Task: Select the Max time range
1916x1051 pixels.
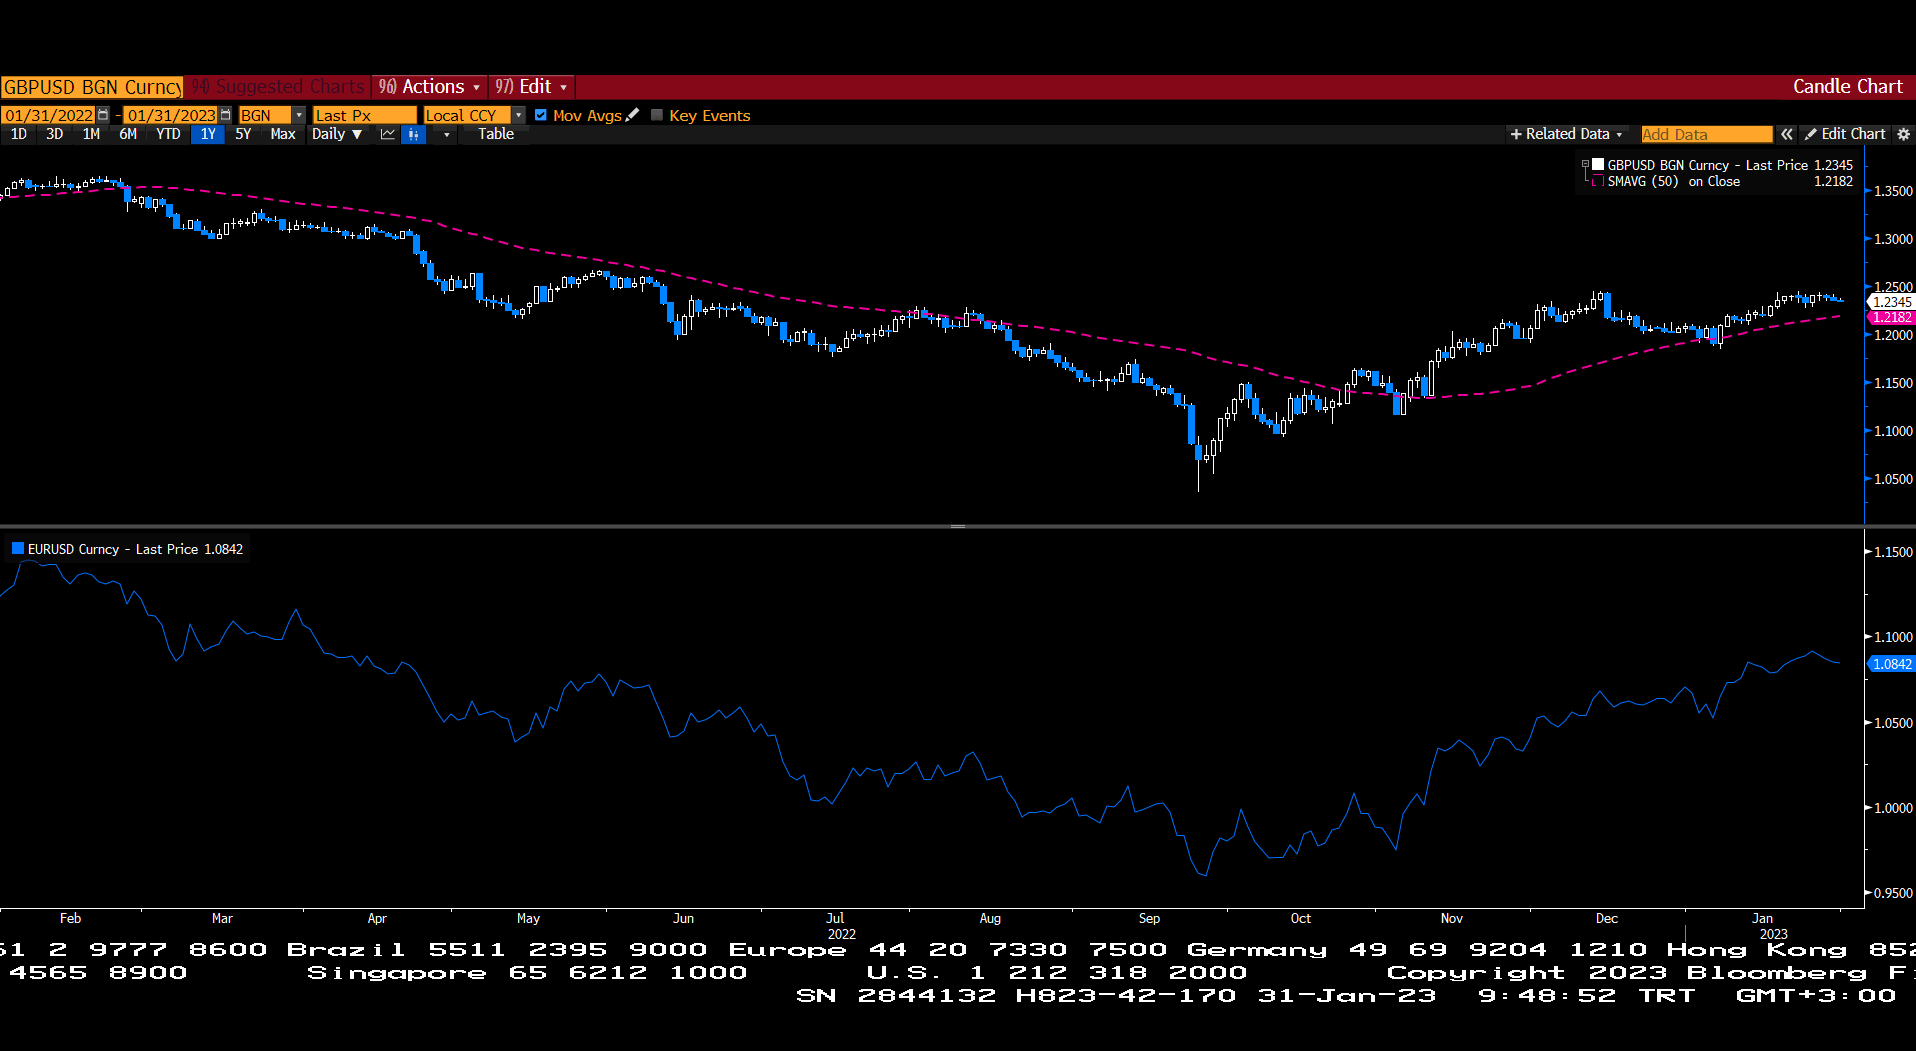Action: coord(283,134)
